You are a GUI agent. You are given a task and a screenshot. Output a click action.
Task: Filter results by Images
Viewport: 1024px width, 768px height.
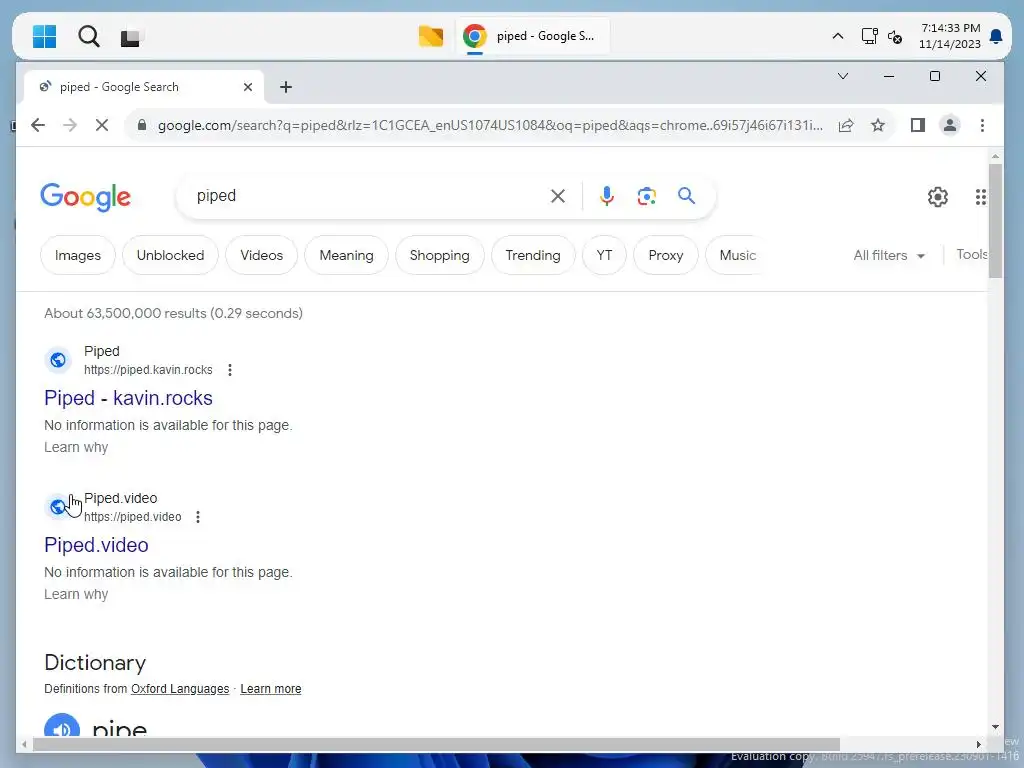coord(78,255)
